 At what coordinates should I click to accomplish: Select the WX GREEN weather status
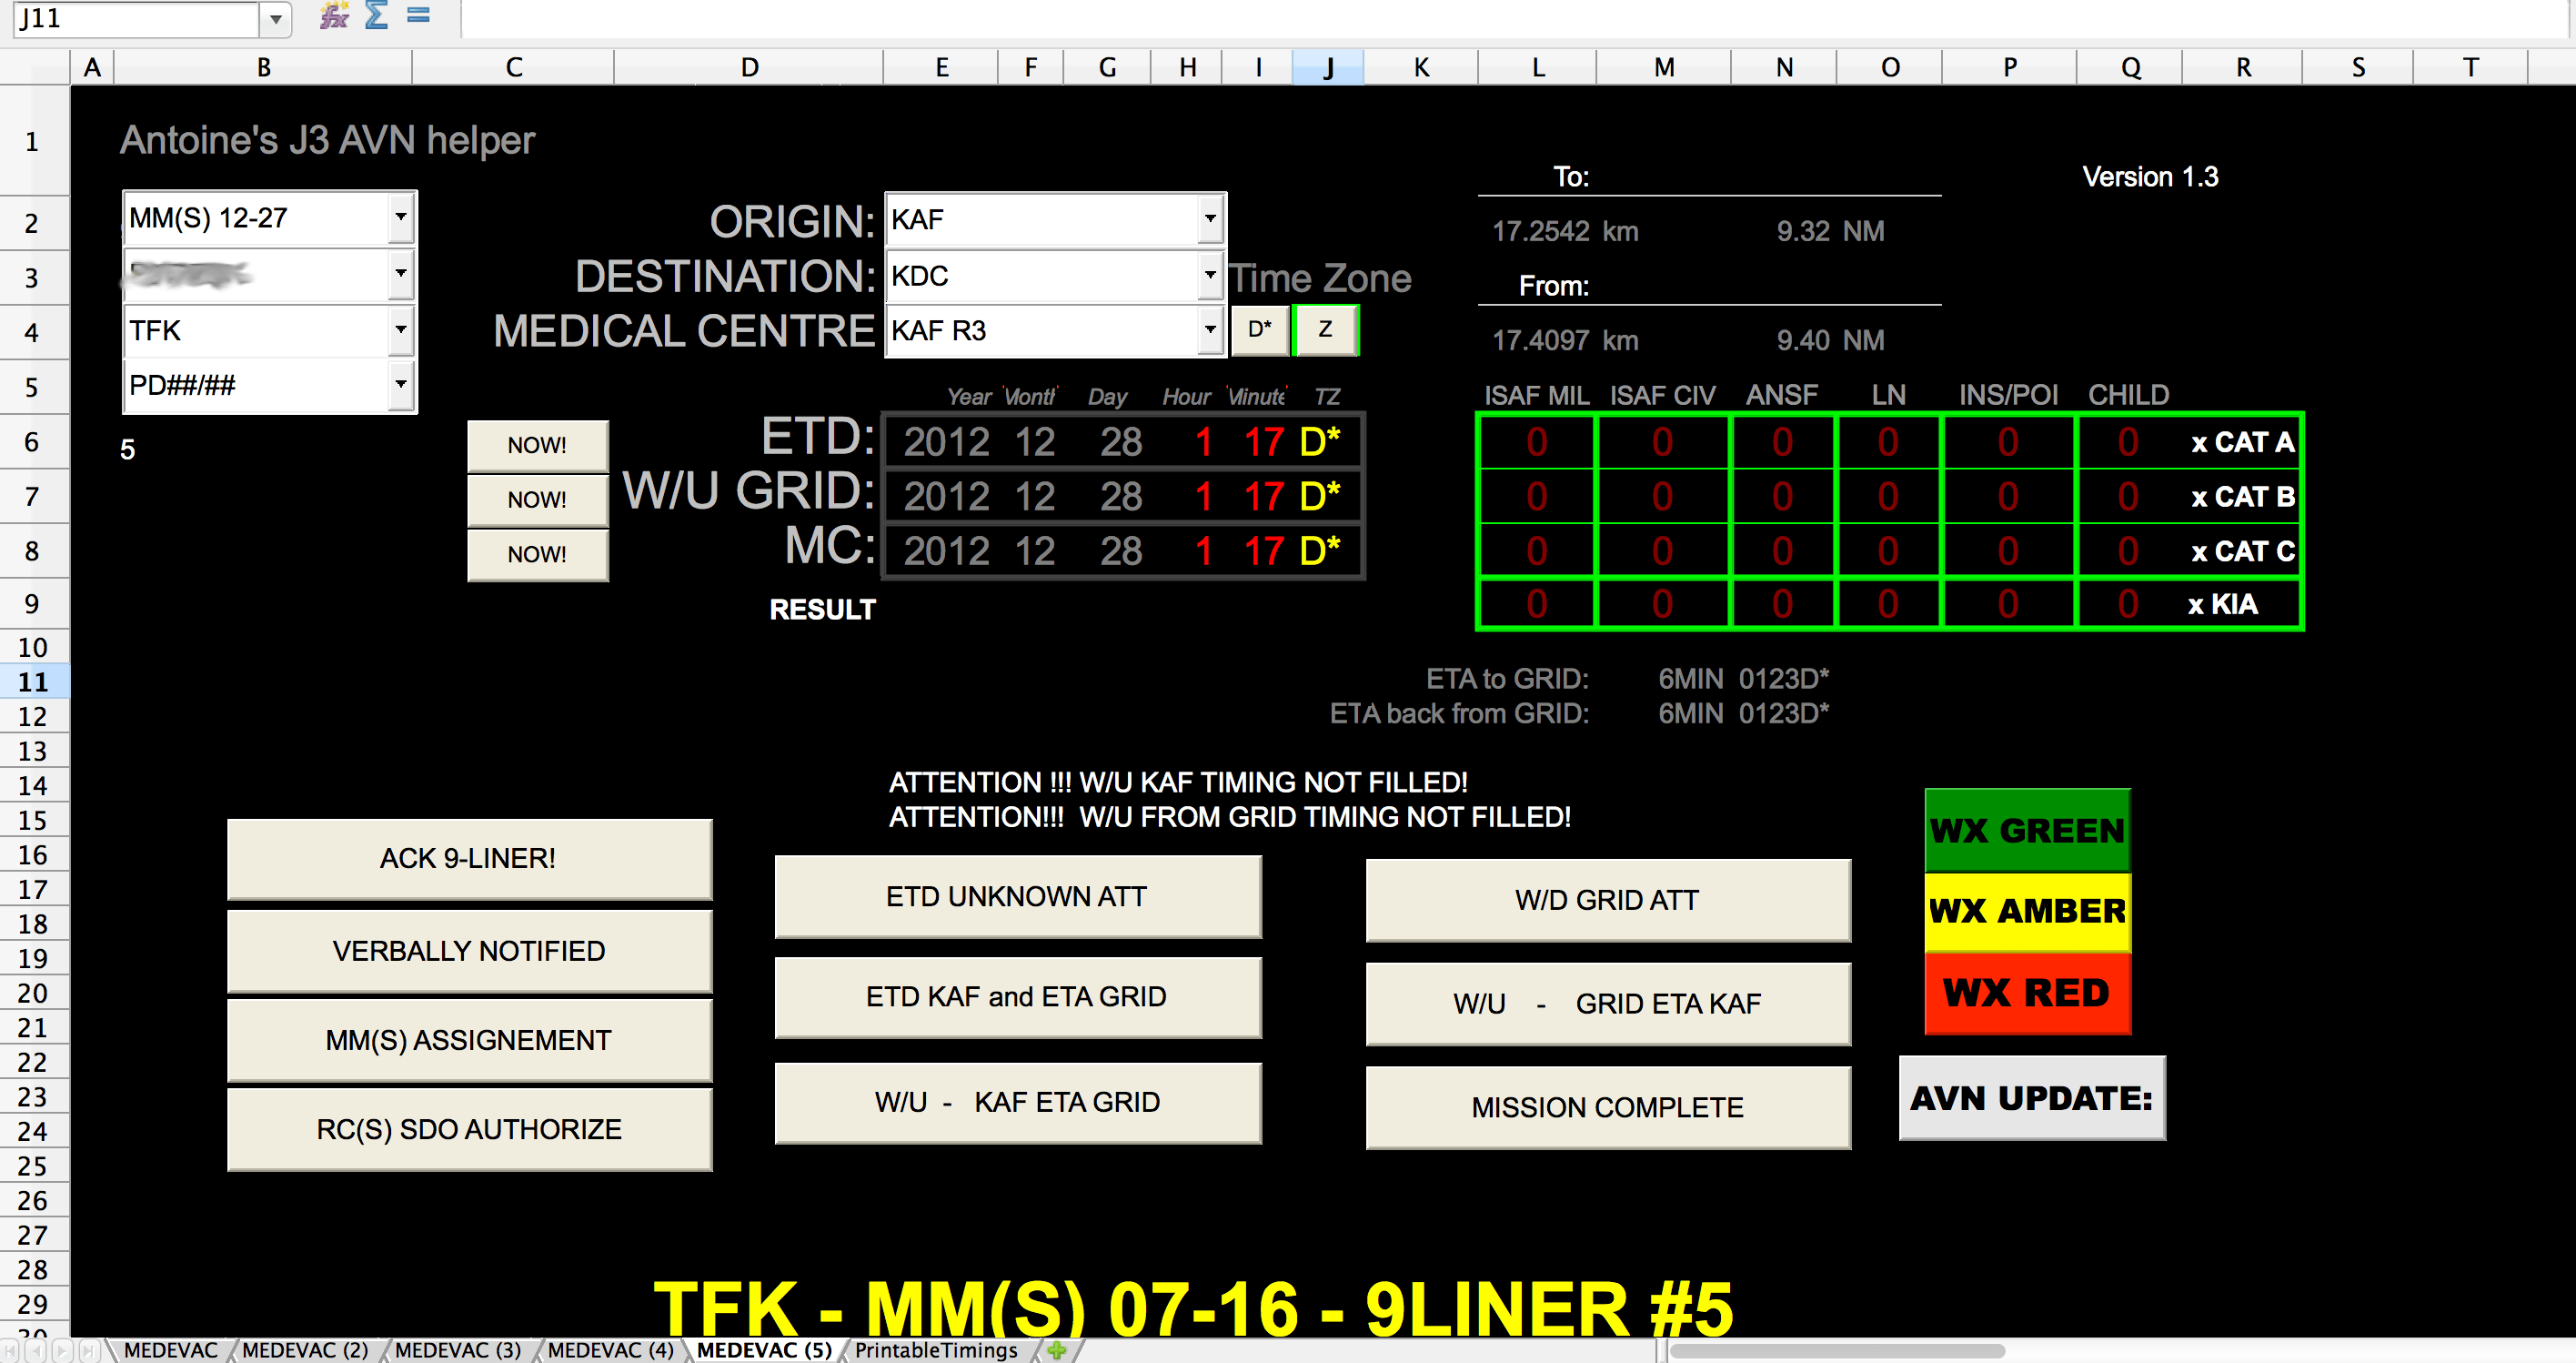tap(2027, 830)
